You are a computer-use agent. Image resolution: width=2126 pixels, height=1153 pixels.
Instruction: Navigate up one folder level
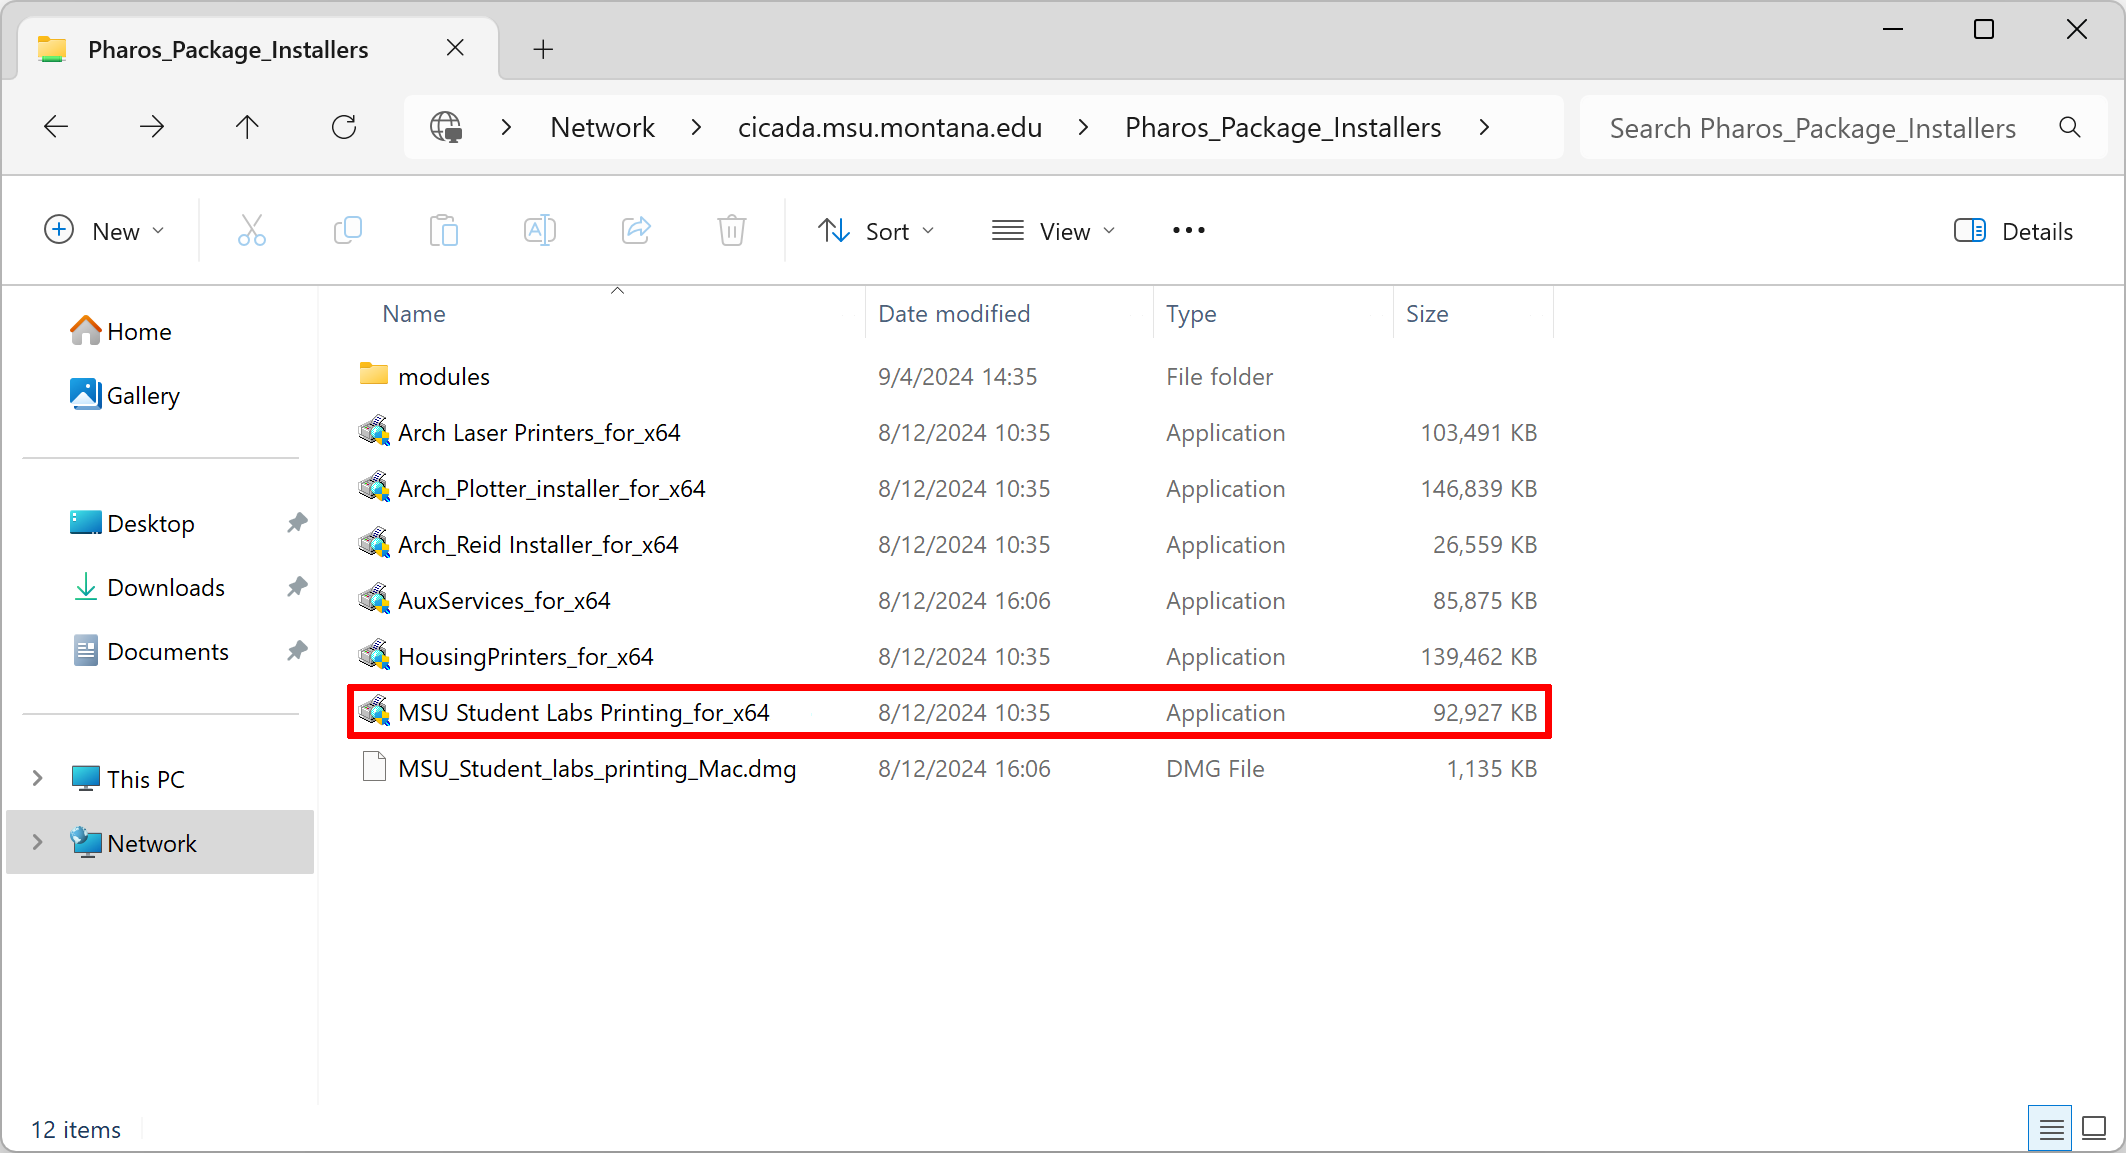click(x=246, y=127)
